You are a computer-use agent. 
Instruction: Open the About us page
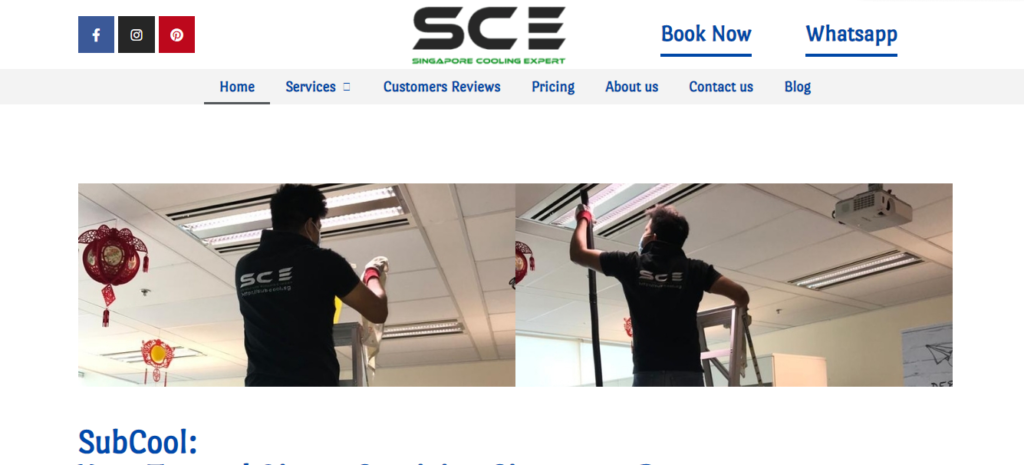pyautogui.click(x=632, y=87)
